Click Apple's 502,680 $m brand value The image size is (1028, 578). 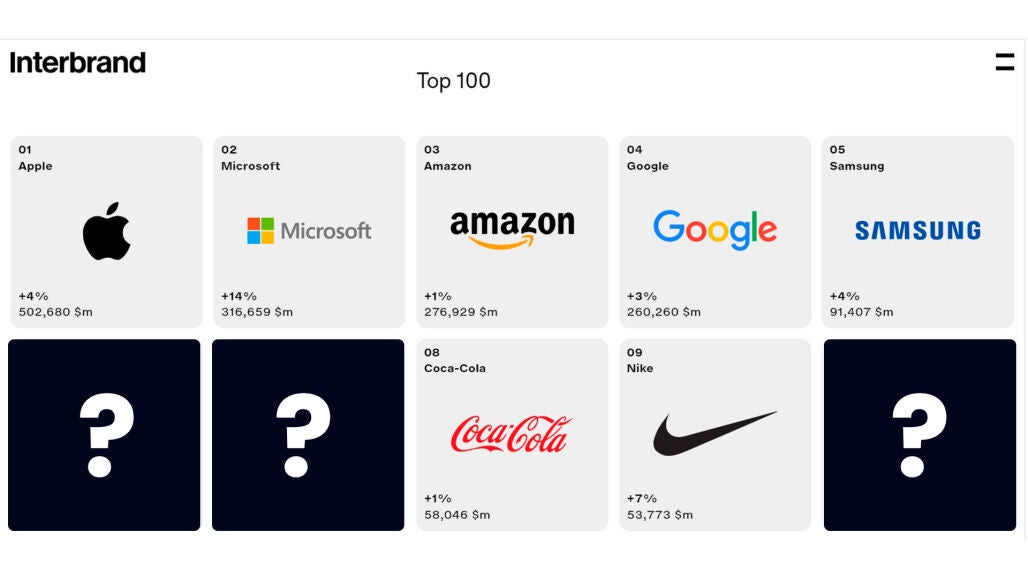[x=56, y=312]
